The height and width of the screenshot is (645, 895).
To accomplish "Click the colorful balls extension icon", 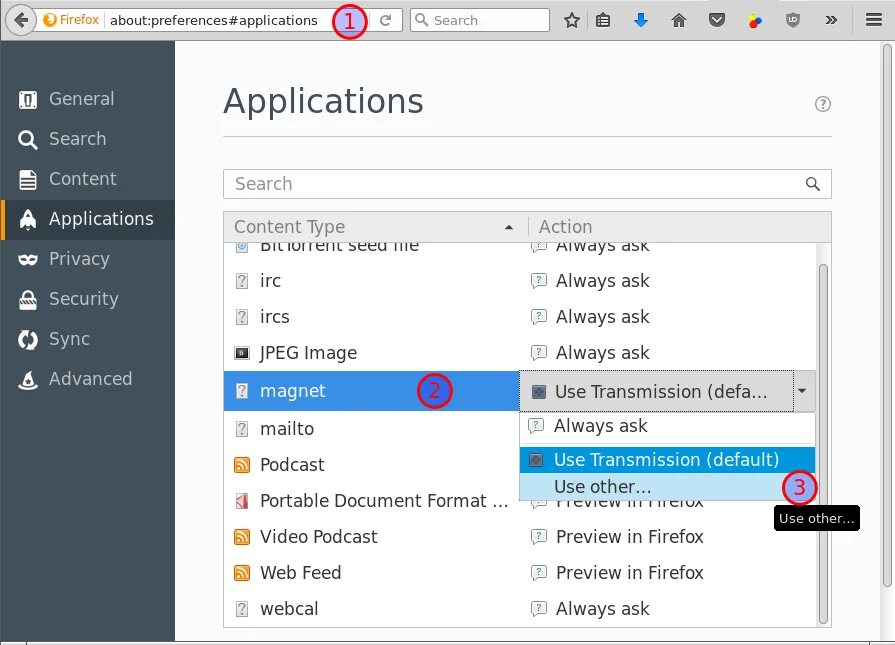I will [755, 21].
